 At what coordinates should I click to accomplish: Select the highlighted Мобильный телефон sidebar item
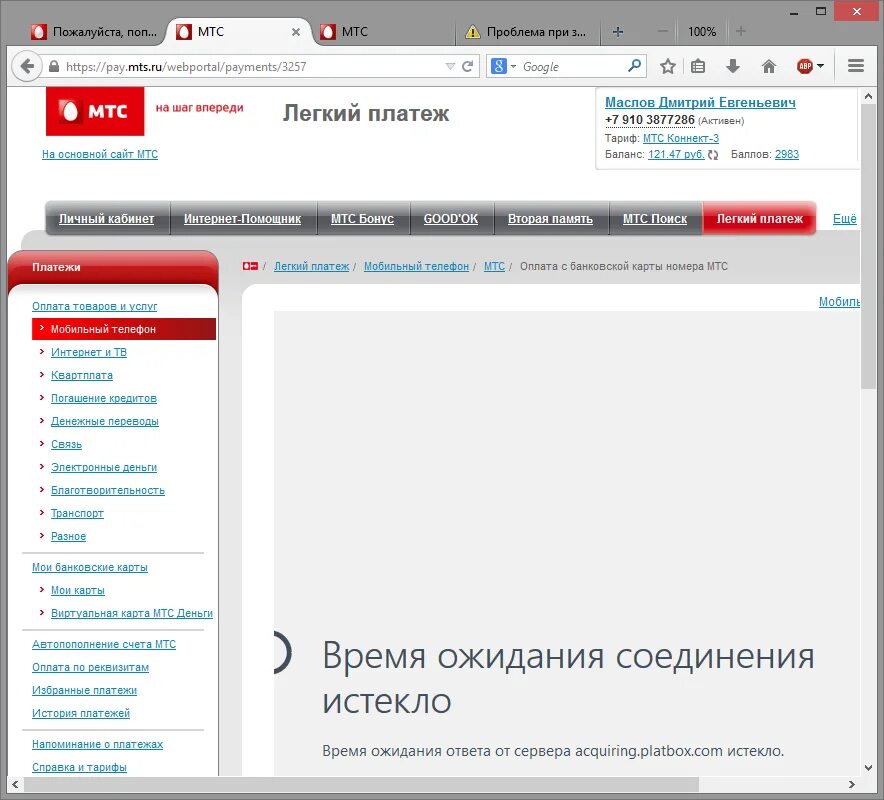point(124,329)
